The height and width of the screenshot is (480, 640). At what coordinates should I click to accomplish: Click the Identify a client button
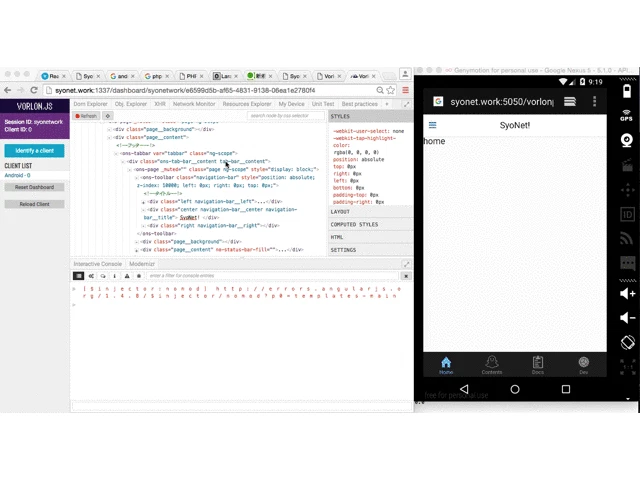pos(34,151)
